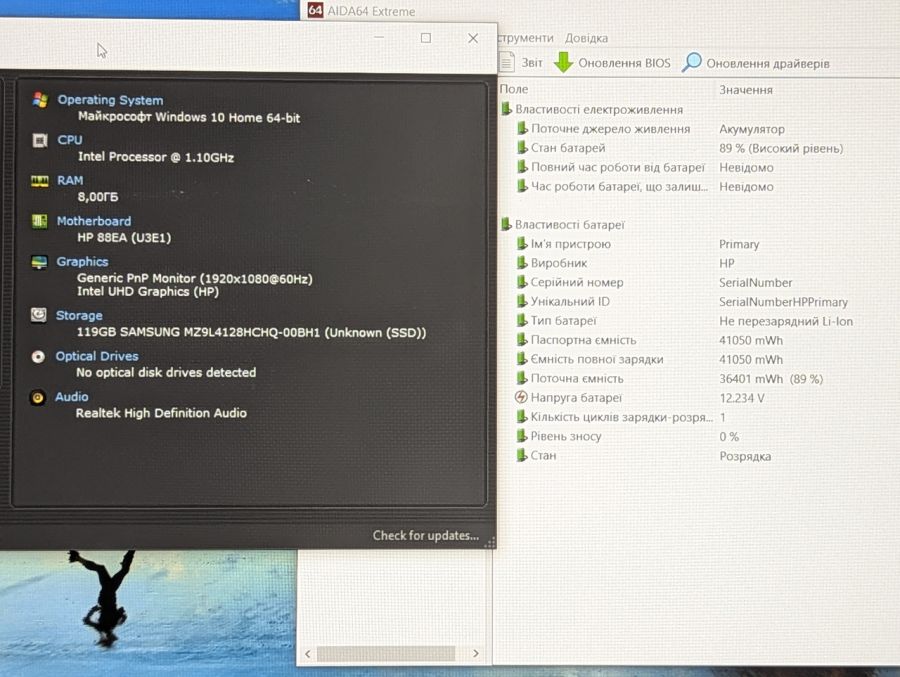Image resolution: width=900 pixels, height=677 pixels.
Task: Click the Оновлення BIOS toolbar button
Action: point(612,63)
